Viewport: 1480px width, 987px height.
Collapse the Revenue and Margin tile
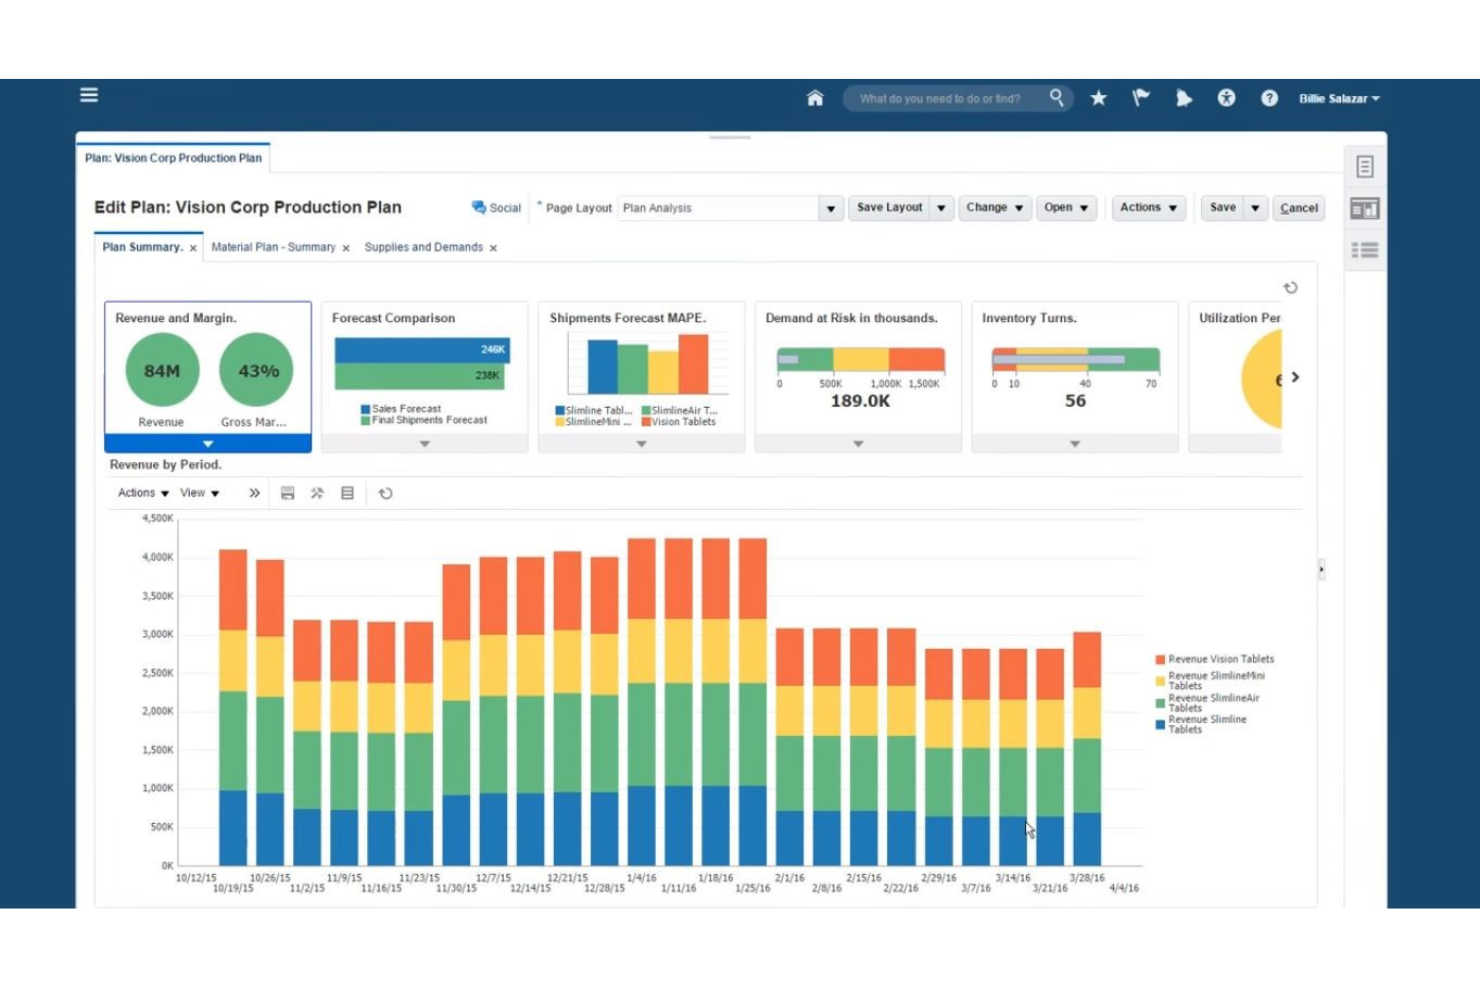pyautogui.click(x=208, y=444)
